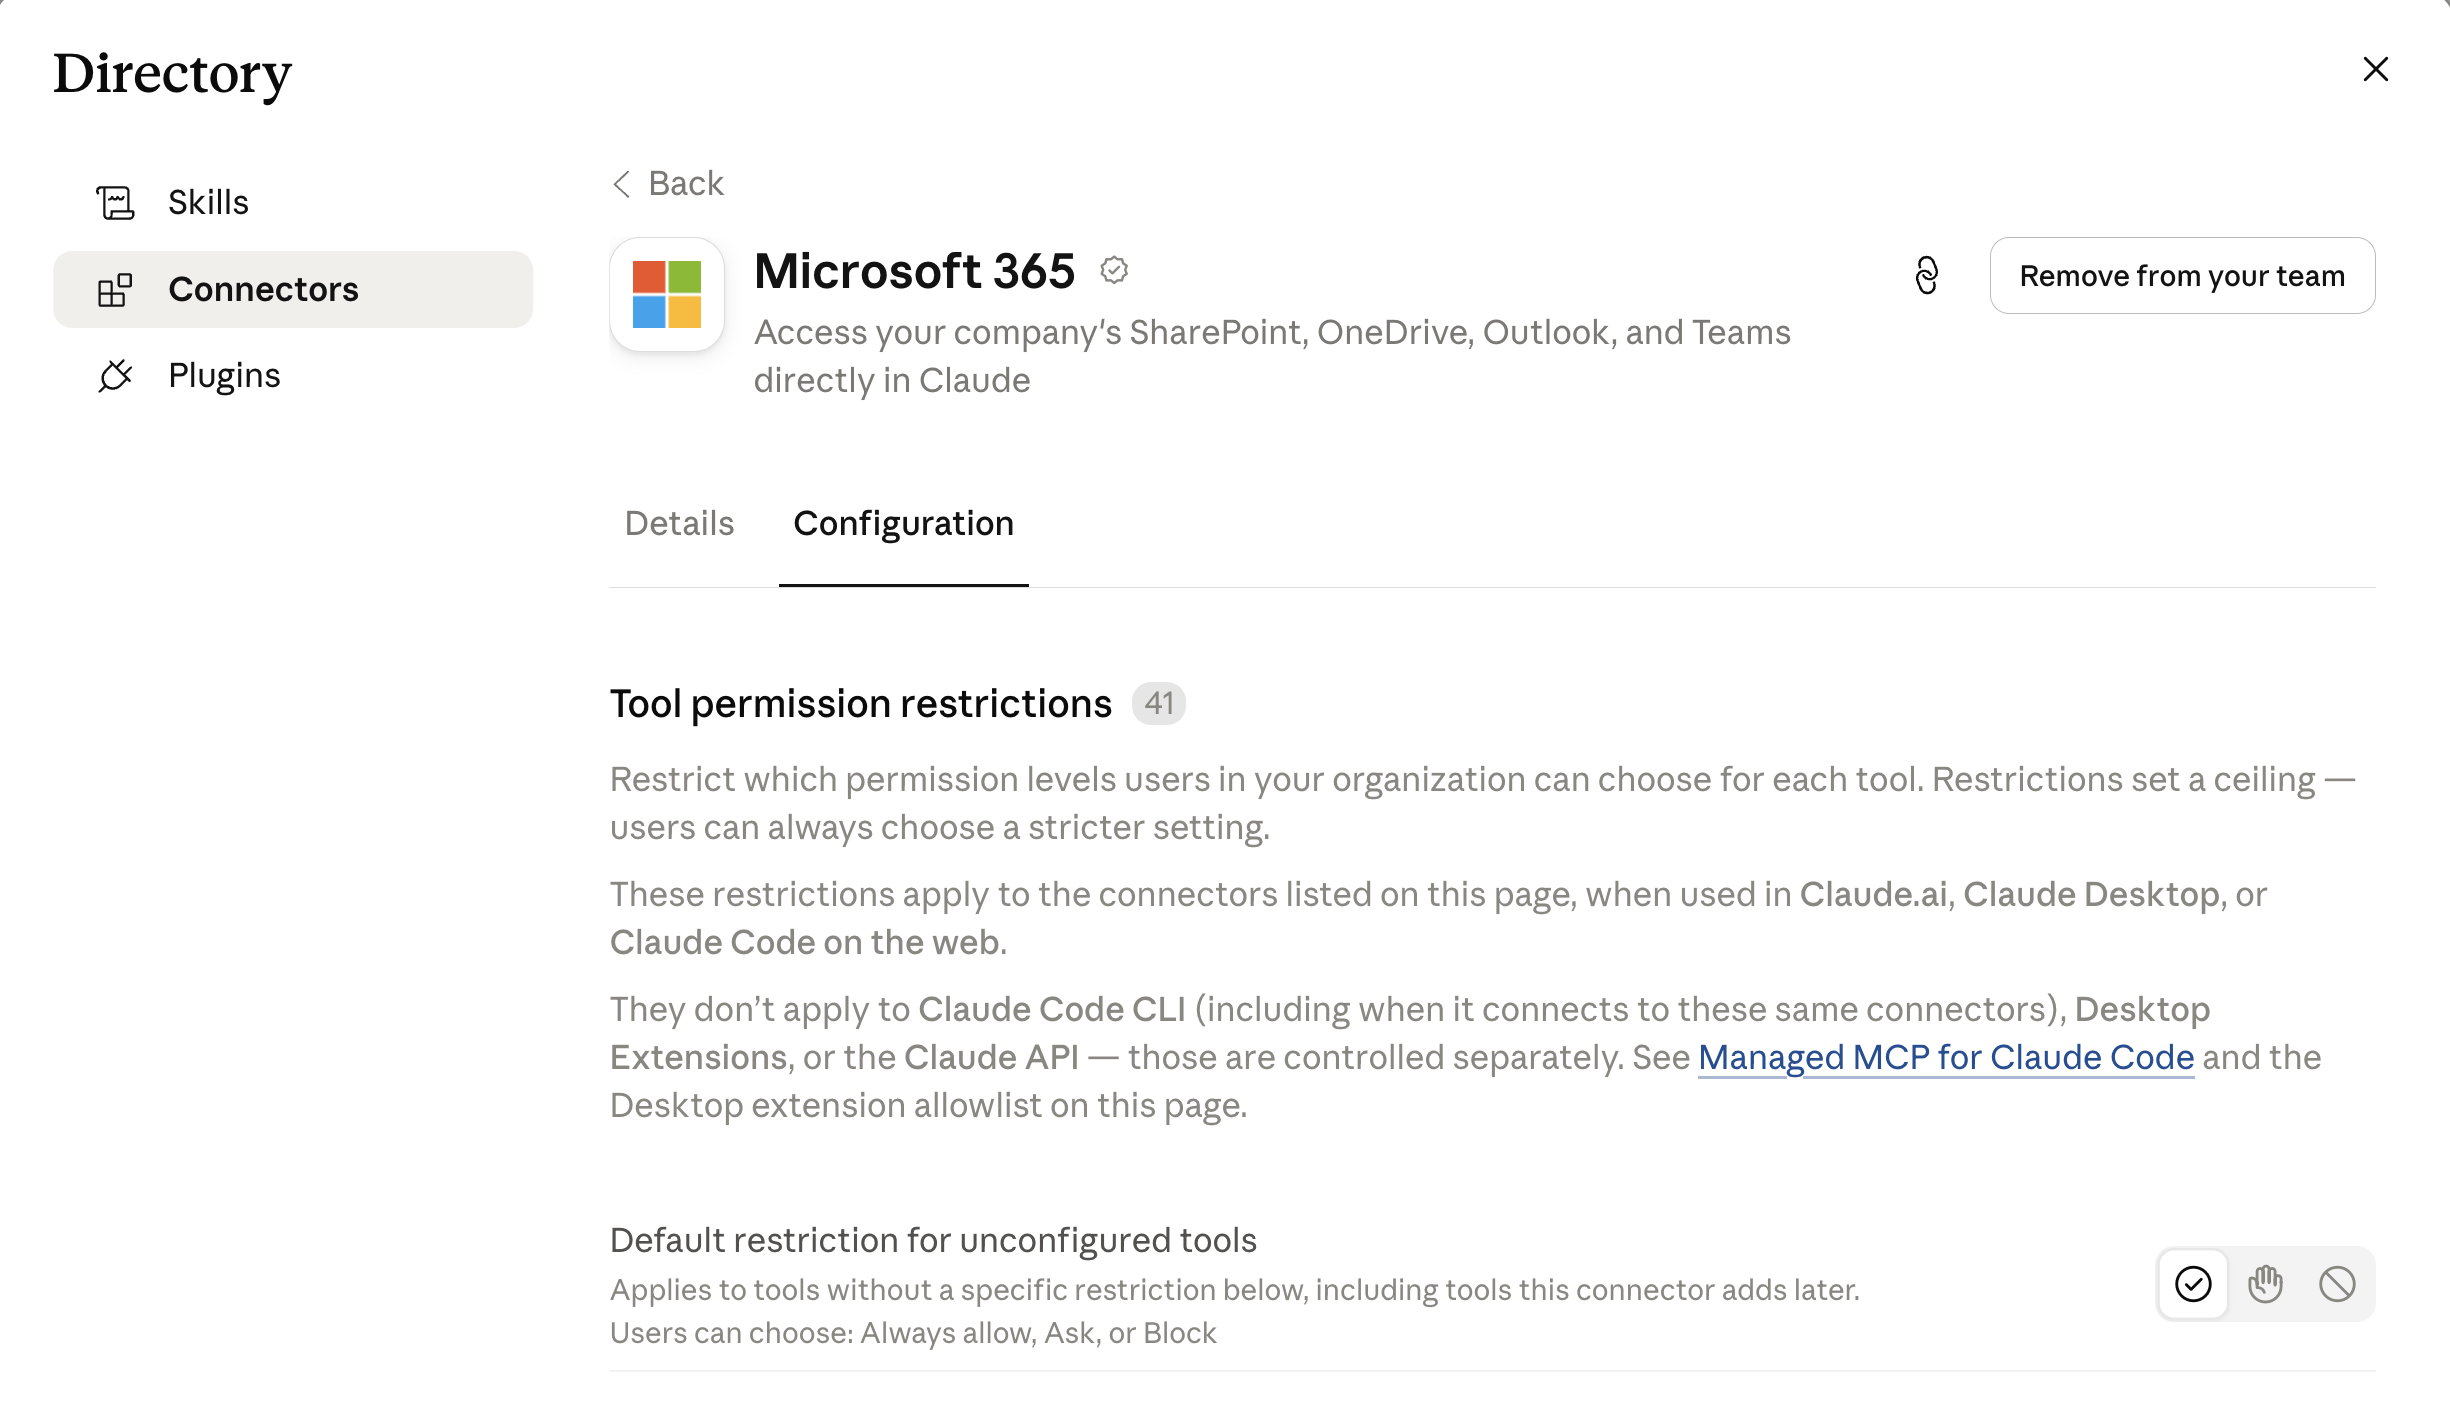Copy connector link via chain icon
2450x1414 pixels.
(x=1926, y=275)
